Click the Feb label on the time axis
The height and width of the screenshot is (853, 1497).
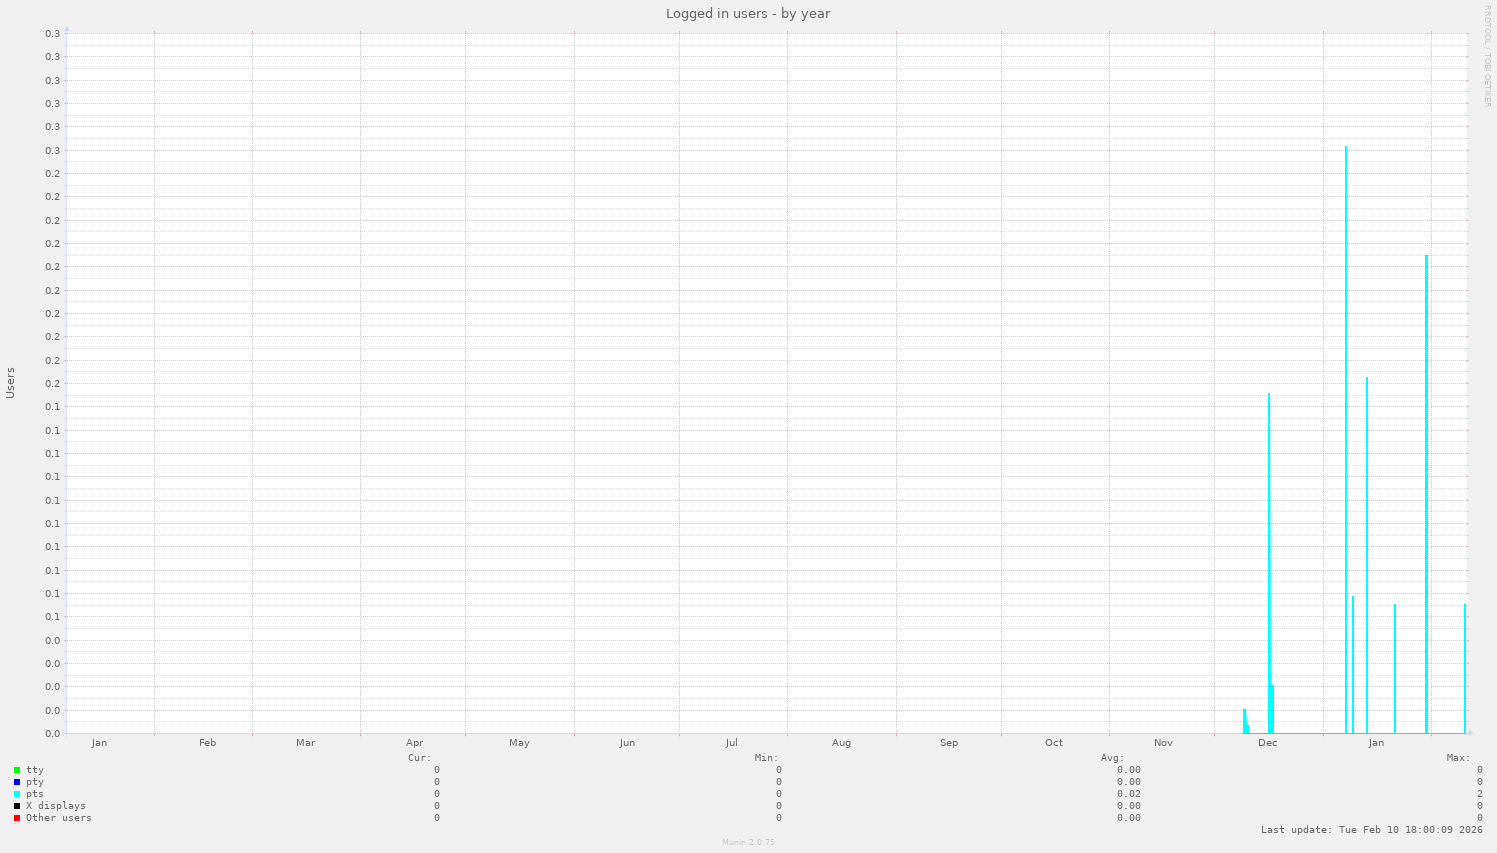pyautogui.click(x=207, y=743)
